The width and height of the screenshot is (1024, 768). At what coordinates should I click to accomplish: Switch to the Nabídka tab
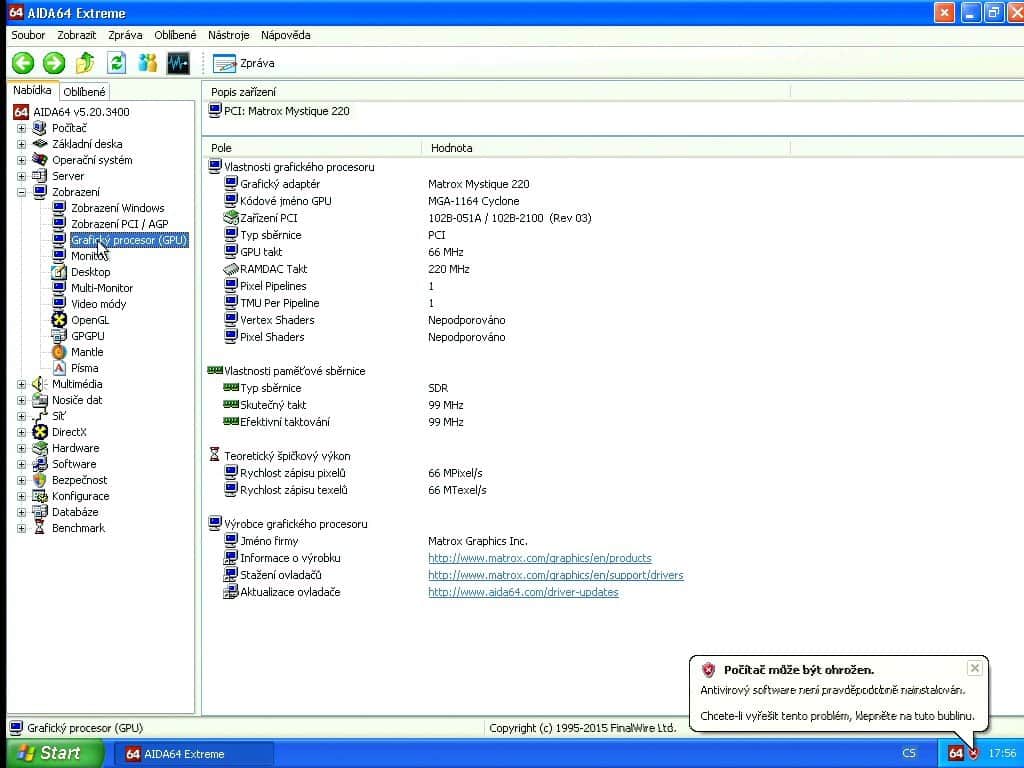tap(32, 90)
